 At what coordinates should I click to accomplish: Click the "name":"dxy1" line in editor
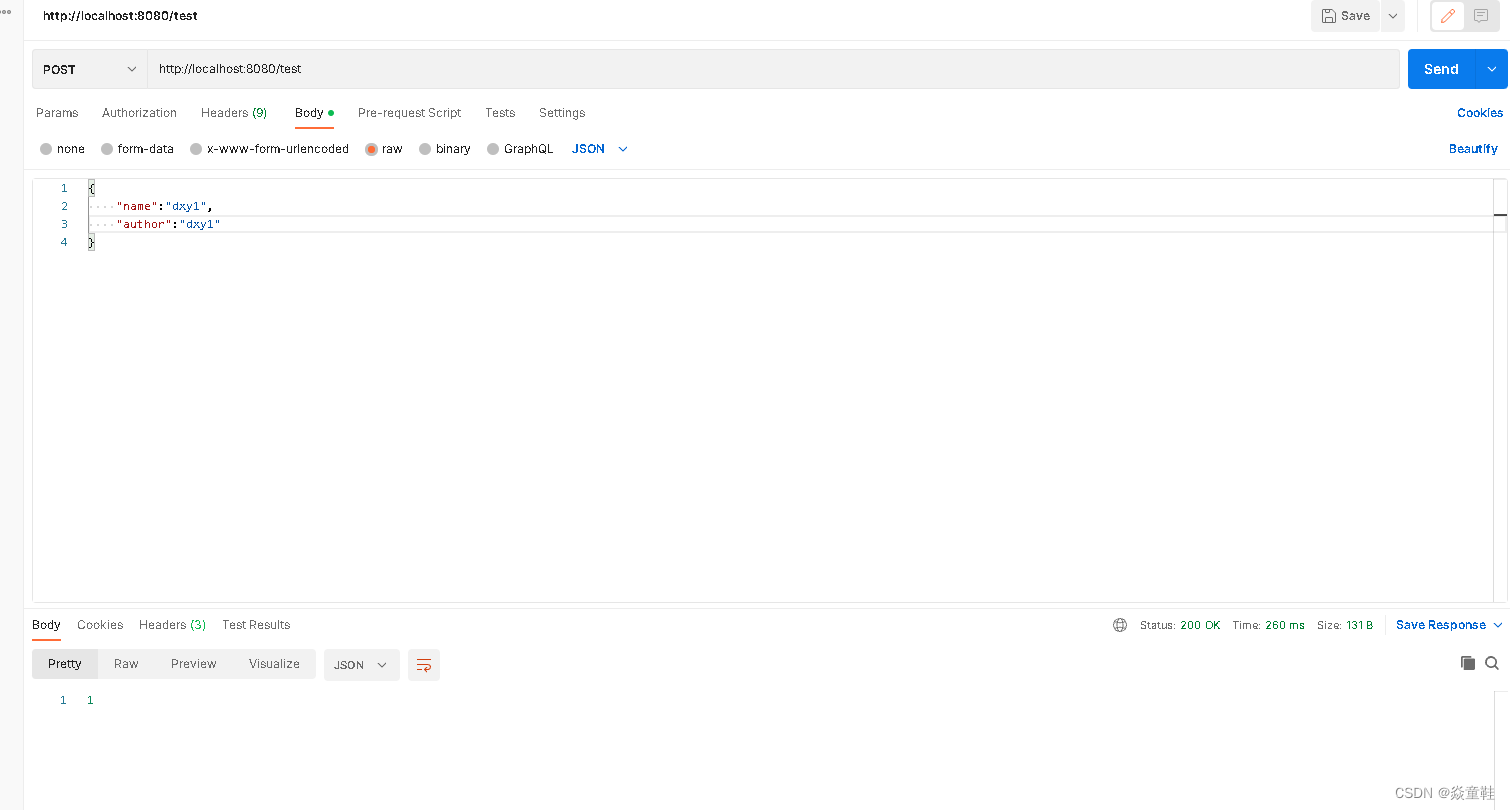[165, 206]
